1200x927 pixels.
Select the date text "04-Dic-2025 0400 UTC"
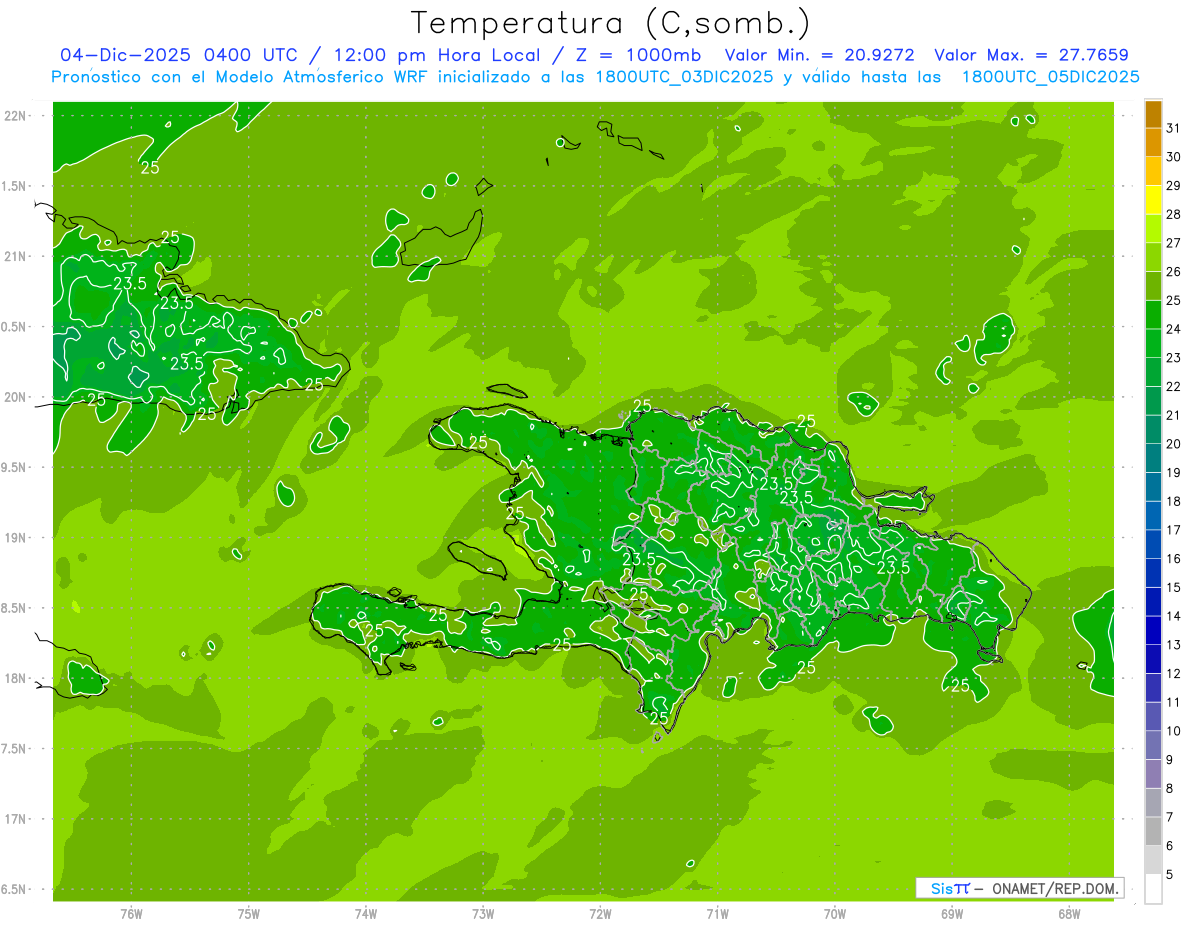click(x=183, y=55)
